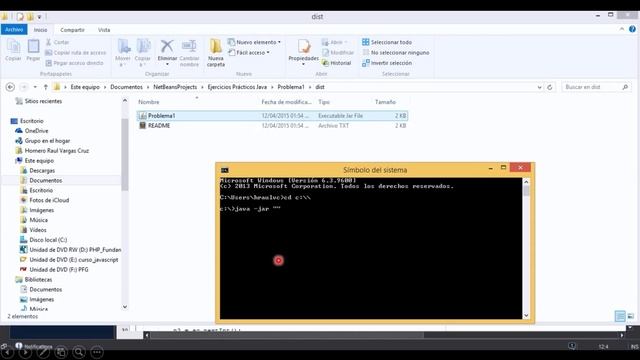Click the command prompt scrollbar down arrow
The image size is (640, 360).
pos(526,315)
